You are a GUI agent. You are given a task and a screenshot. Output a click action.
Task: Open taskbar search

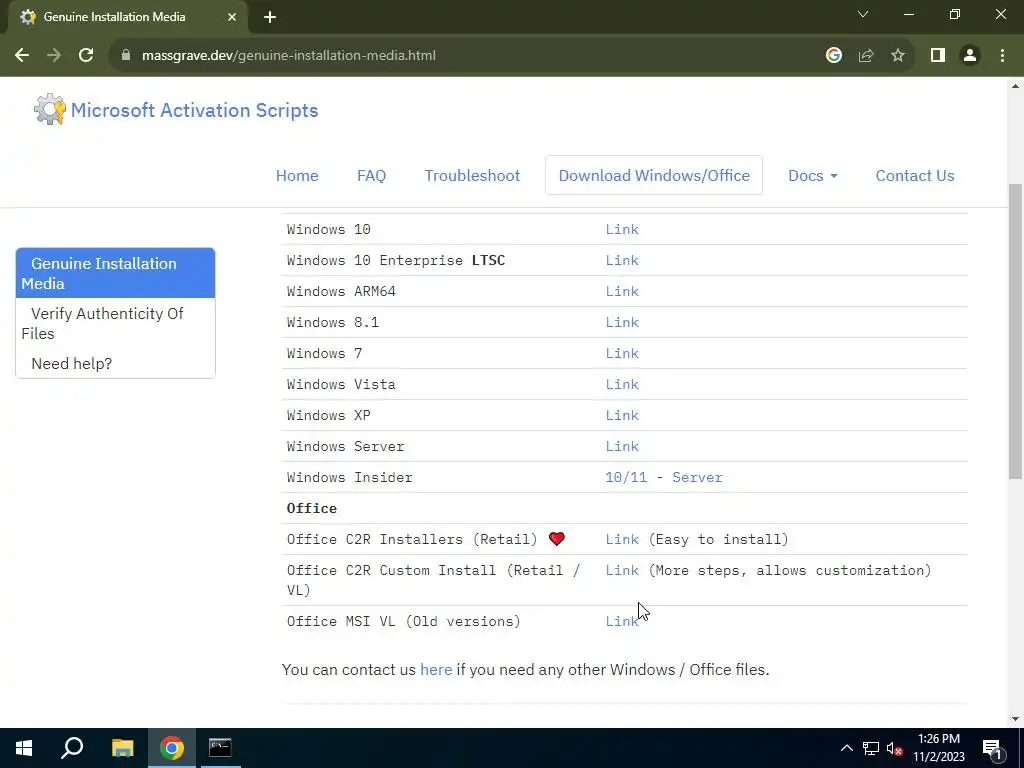pyautogui.click(x=72, y=748)
